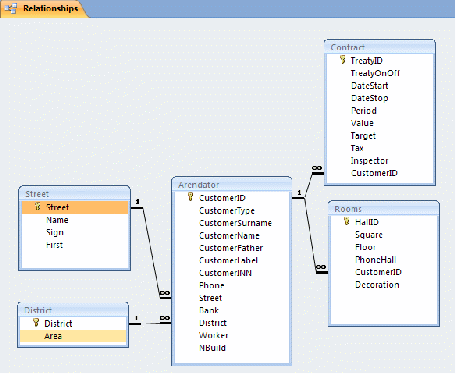Select Bank field in Arendator table
The image size is (456, 374).
(209, 310)
